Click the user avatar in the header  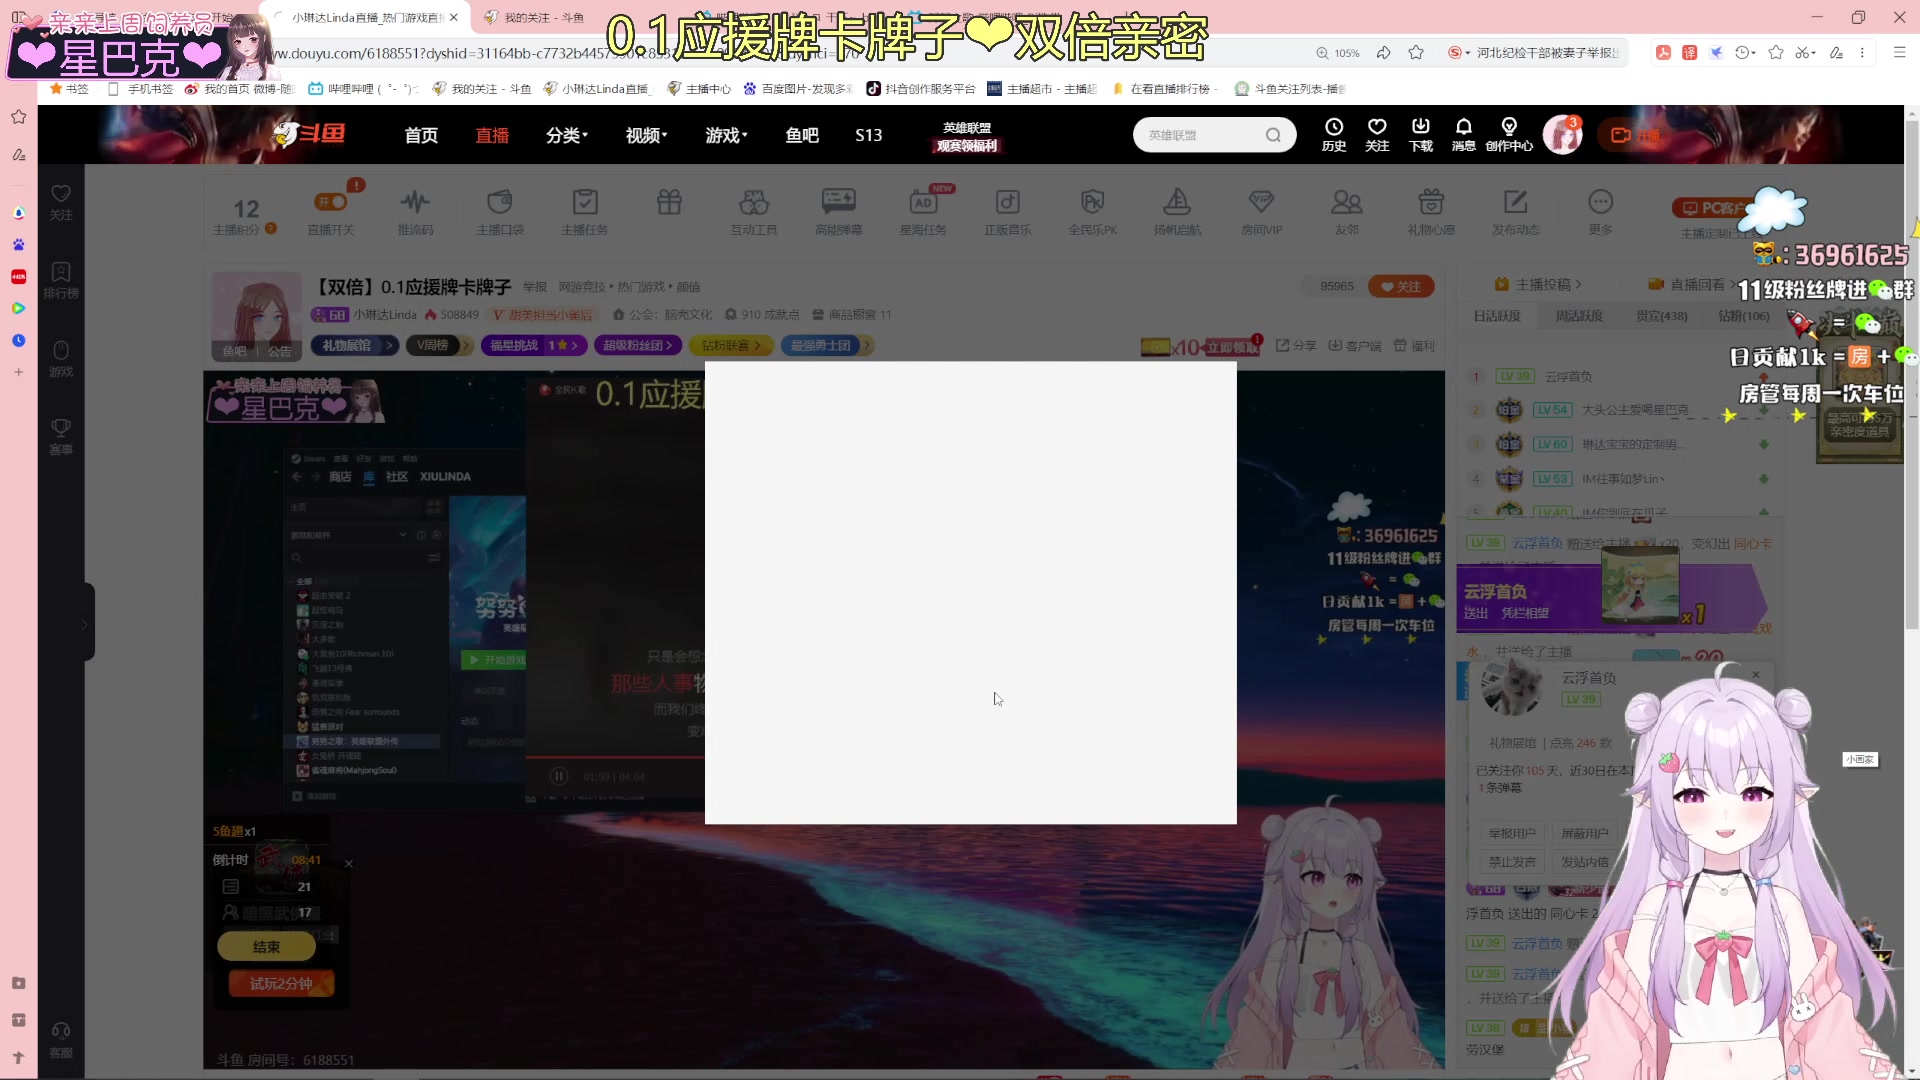[x=1562, y=134]
